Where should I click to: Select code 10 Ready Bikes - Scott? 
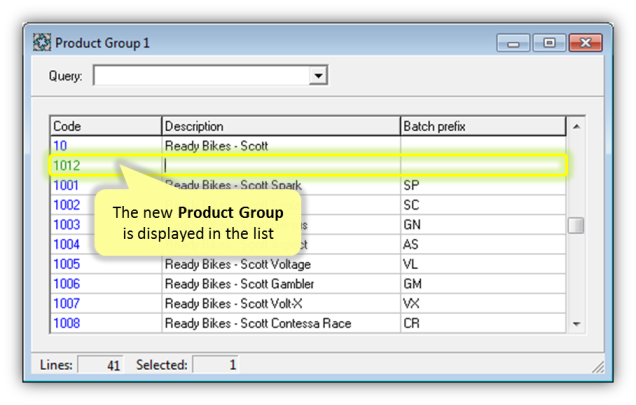pos(308,146)
